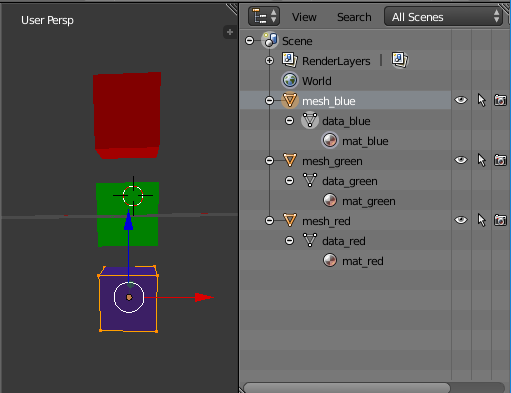Image resolution: width=511 pixels, height=393 pixels.
Task: Click the data_green mesh data icon
Action: pyautogui.click(x=310, y=180)
